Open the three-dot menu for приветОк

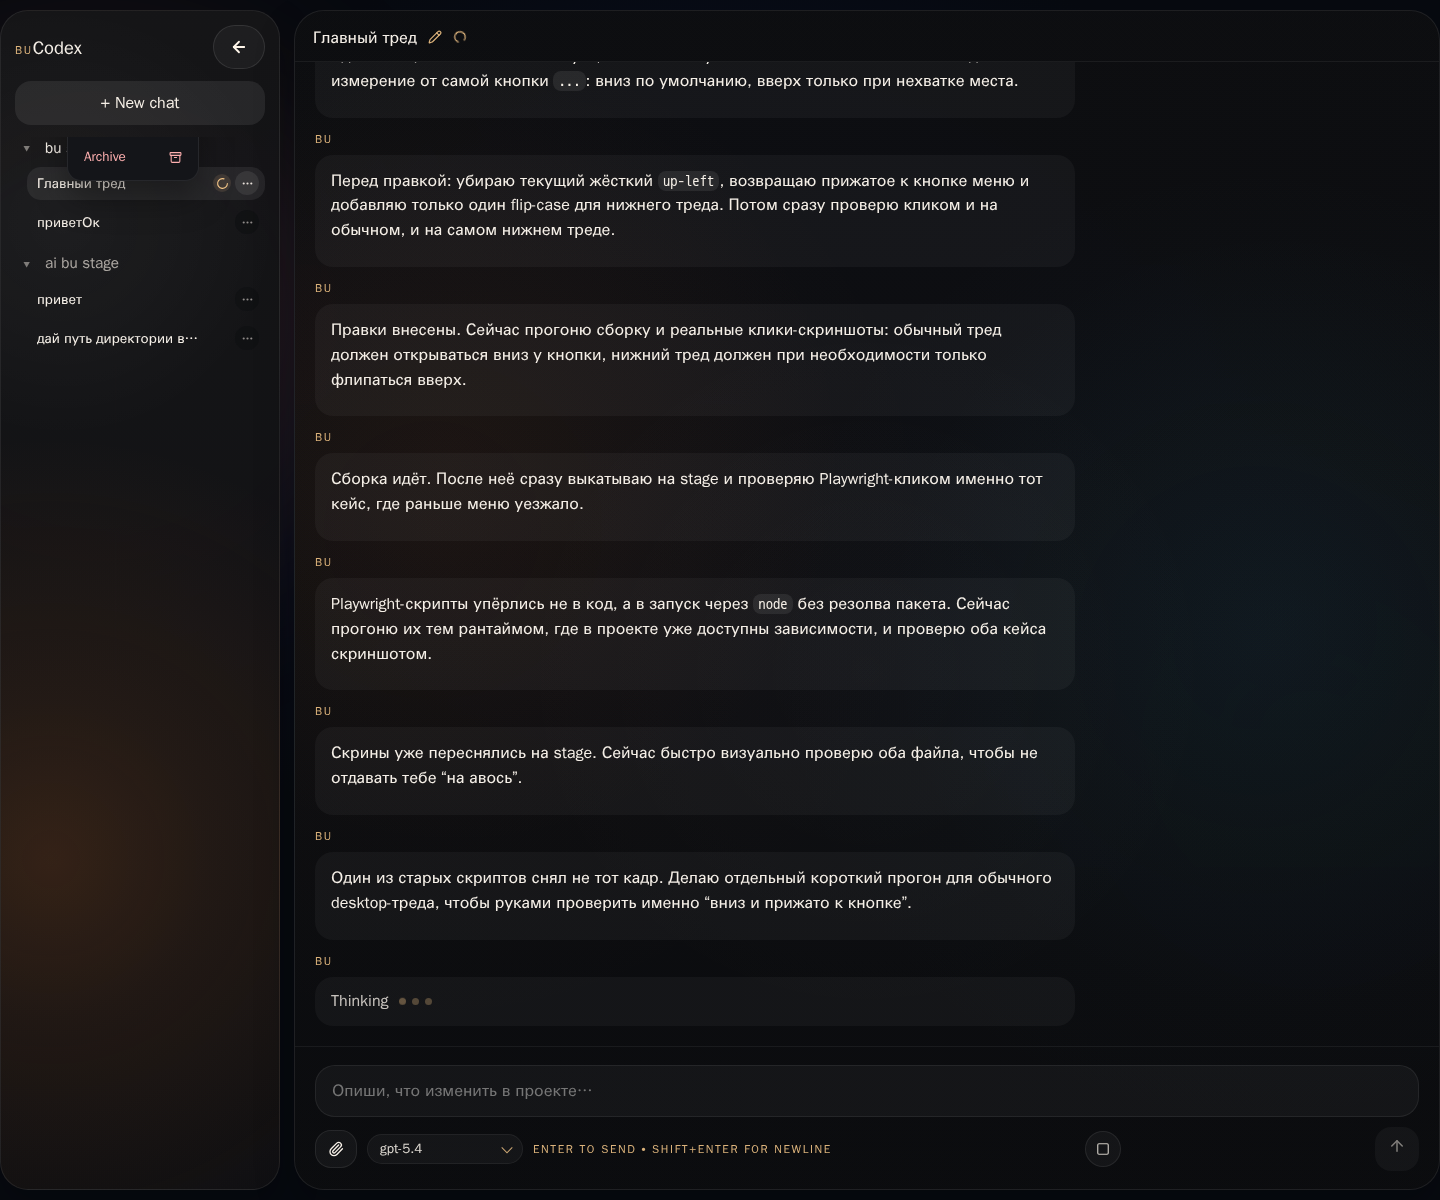tap(247, 222)
